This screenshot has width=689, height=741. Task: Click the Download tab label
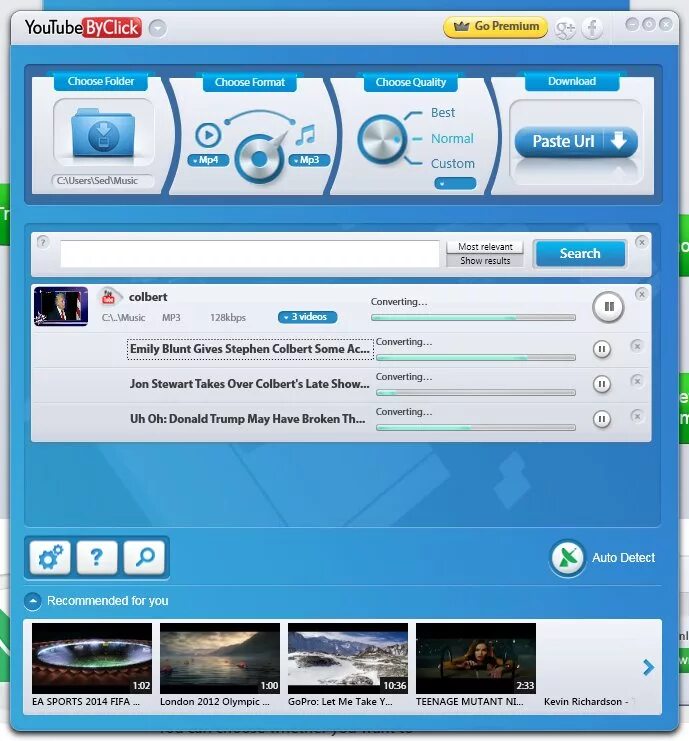[572, 81]
